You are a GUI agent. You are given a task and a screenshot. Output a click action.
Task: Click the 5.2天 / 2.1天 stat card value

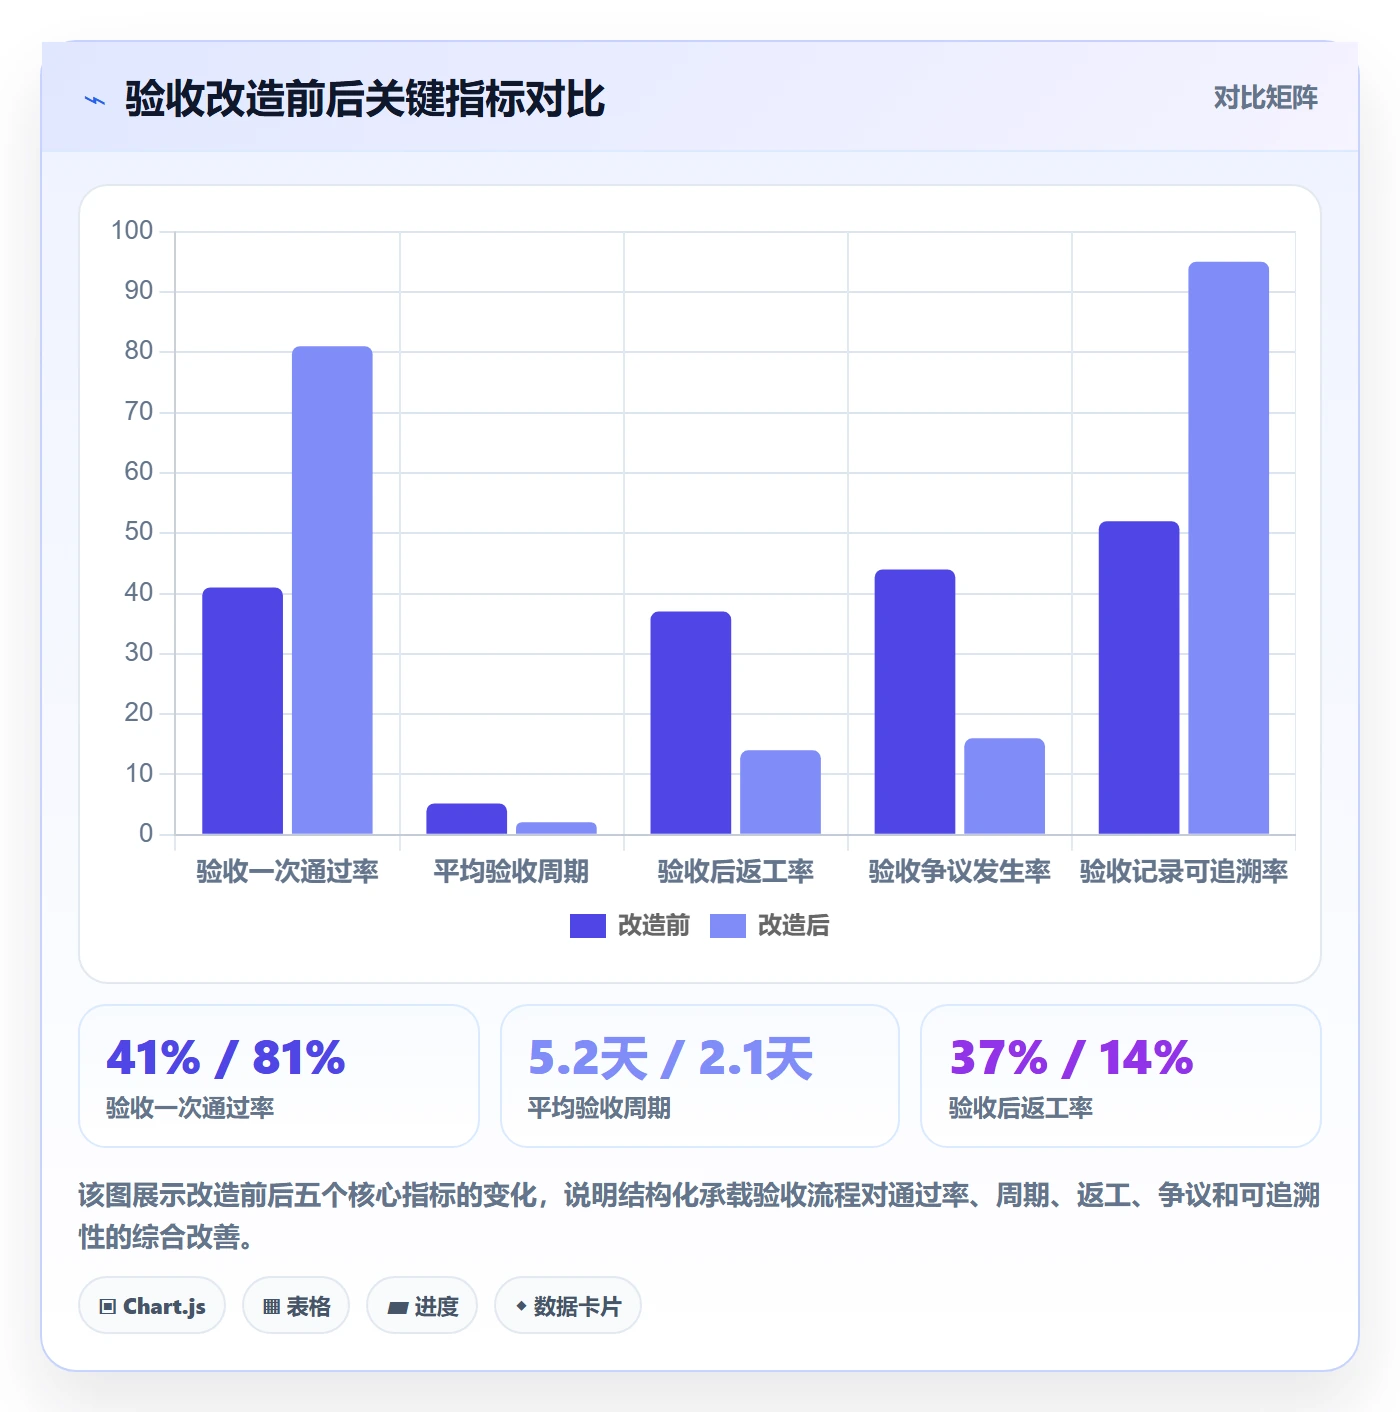670,1058
